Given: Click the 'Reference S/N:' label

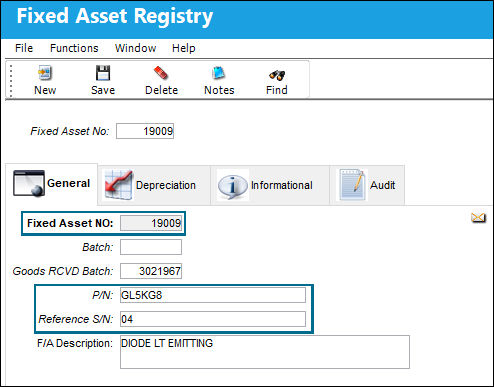Looking at the screenshot, I should click(x=76, y=319).
